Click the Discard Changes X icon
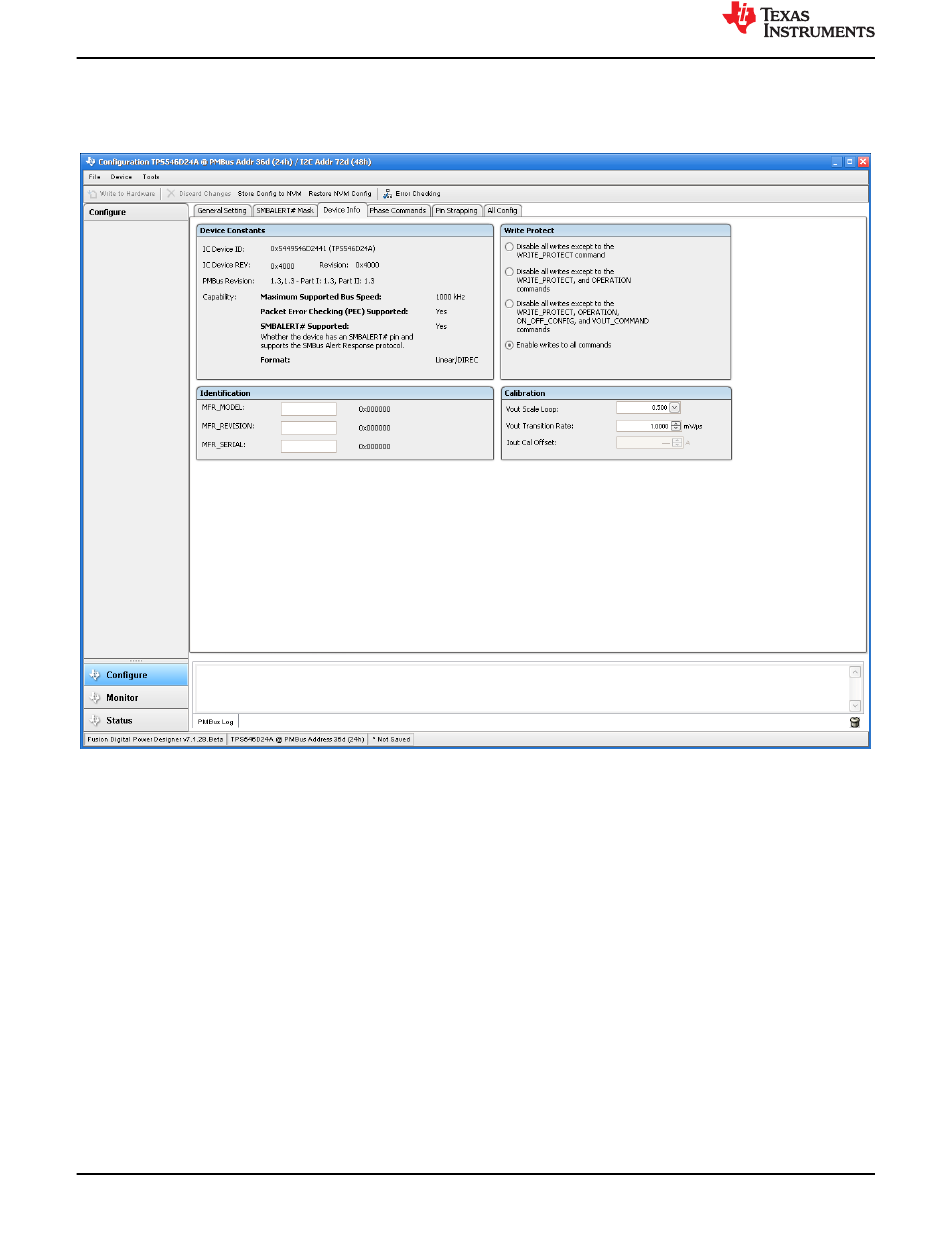The width and height of the screenshot is (950, 1237). tap(171, 193)
